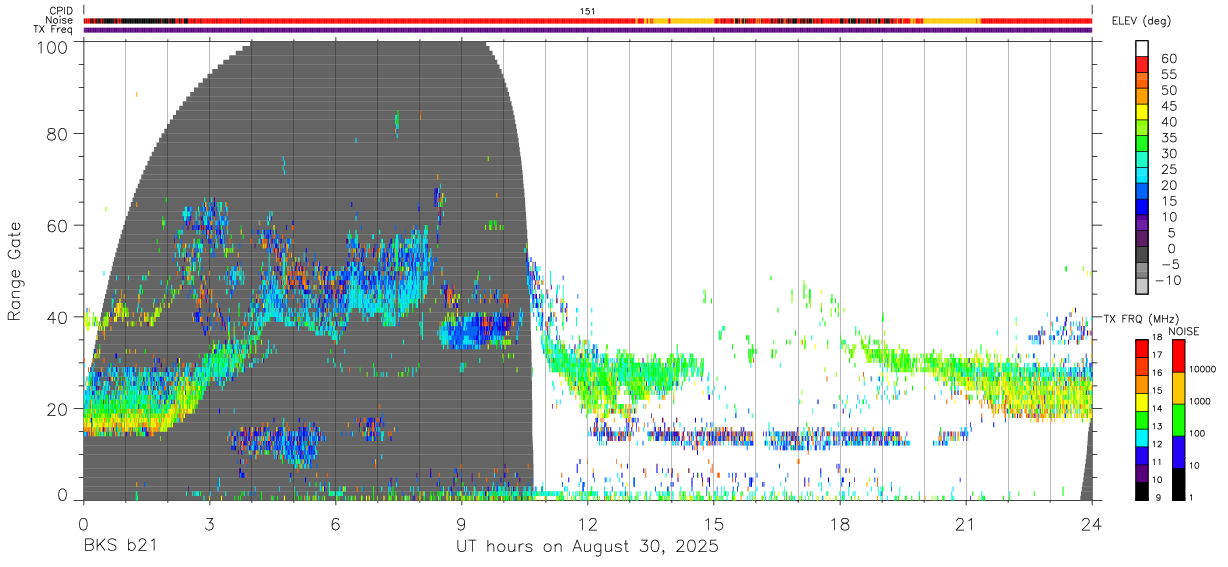Click the x-axis tick label '12'

point(587,524)
